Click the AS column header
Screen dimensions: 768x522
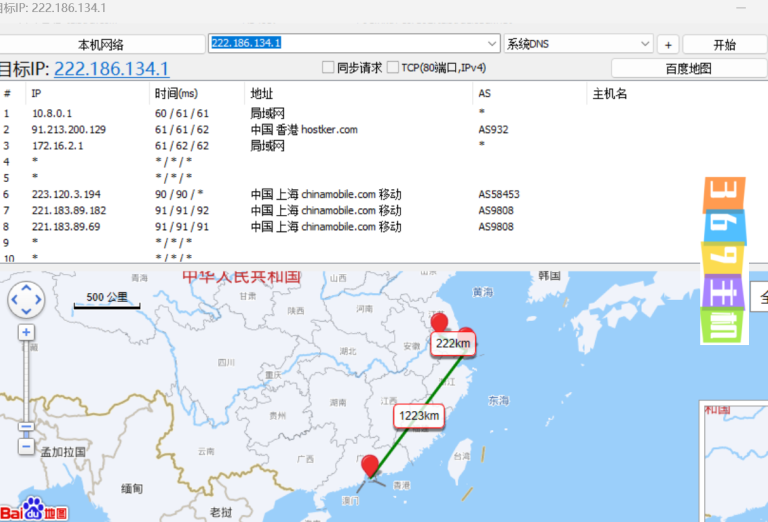click(529, 93)
